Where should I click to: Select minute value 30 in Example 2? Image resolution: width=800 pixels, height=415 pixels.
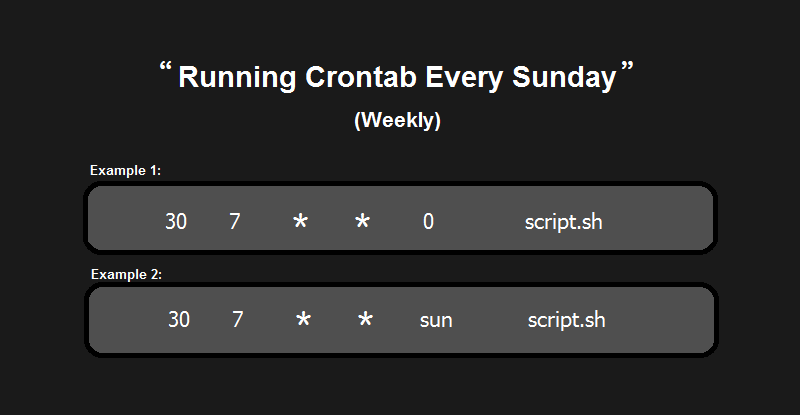179,320
